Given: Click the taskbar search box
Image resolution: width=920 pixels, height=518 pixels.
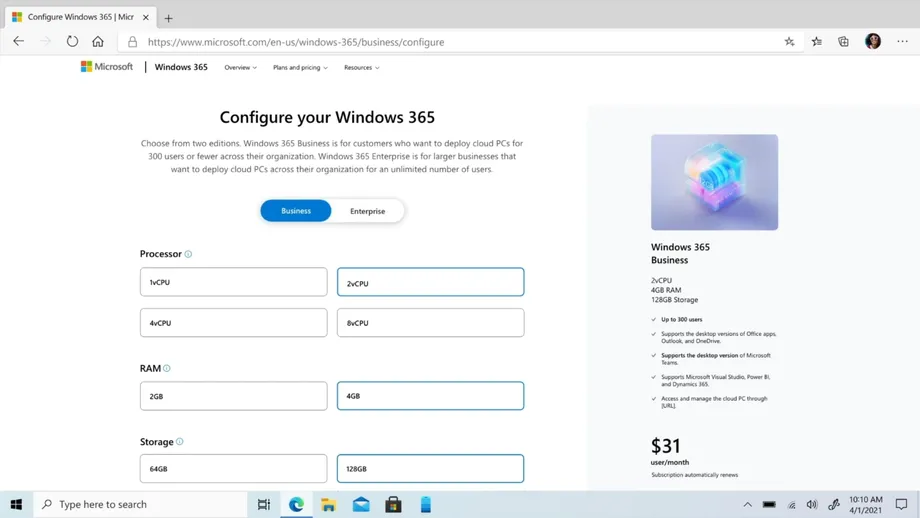Looking at the screenshot, I should pyautogui.click(x=141, y=505).
